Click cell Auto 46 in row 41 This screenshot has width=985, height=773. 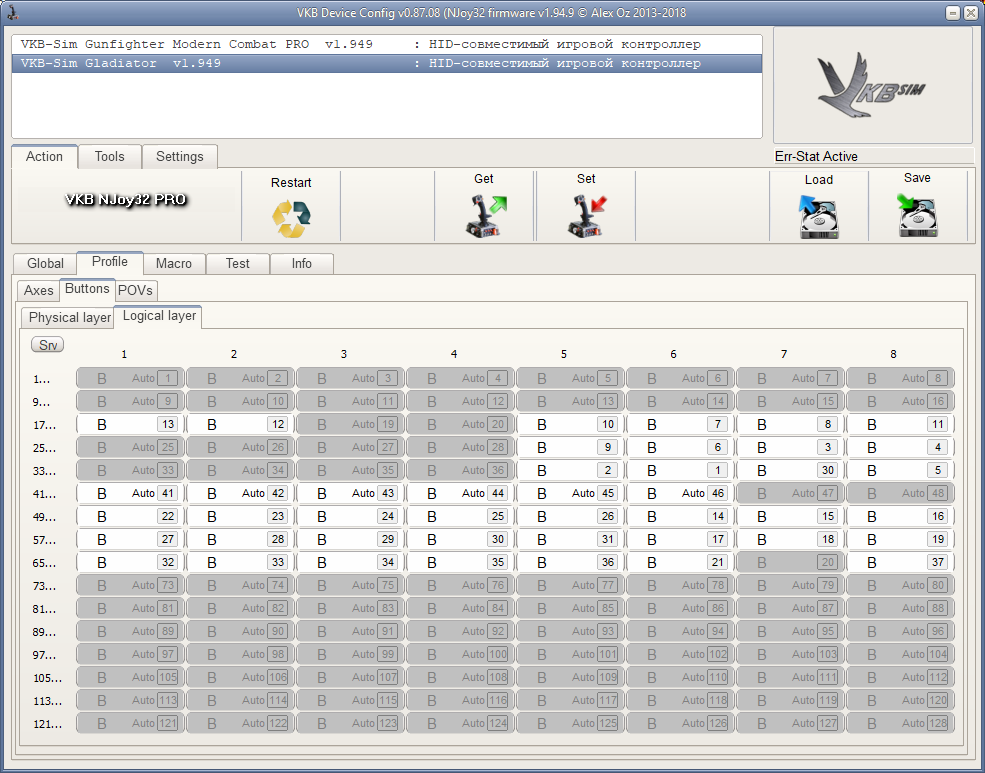tap(680, 494)
